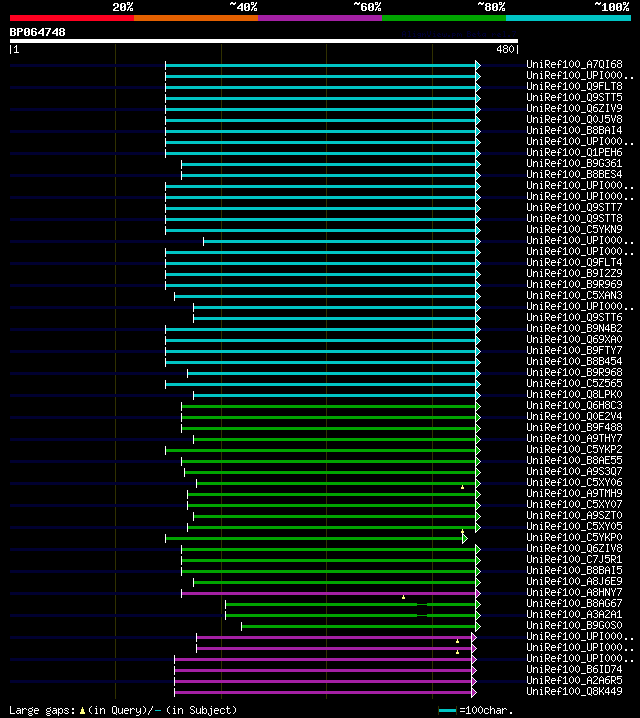
Task: Select the UniRef100_B9F488 hit
Action: (x=574, y=427)
